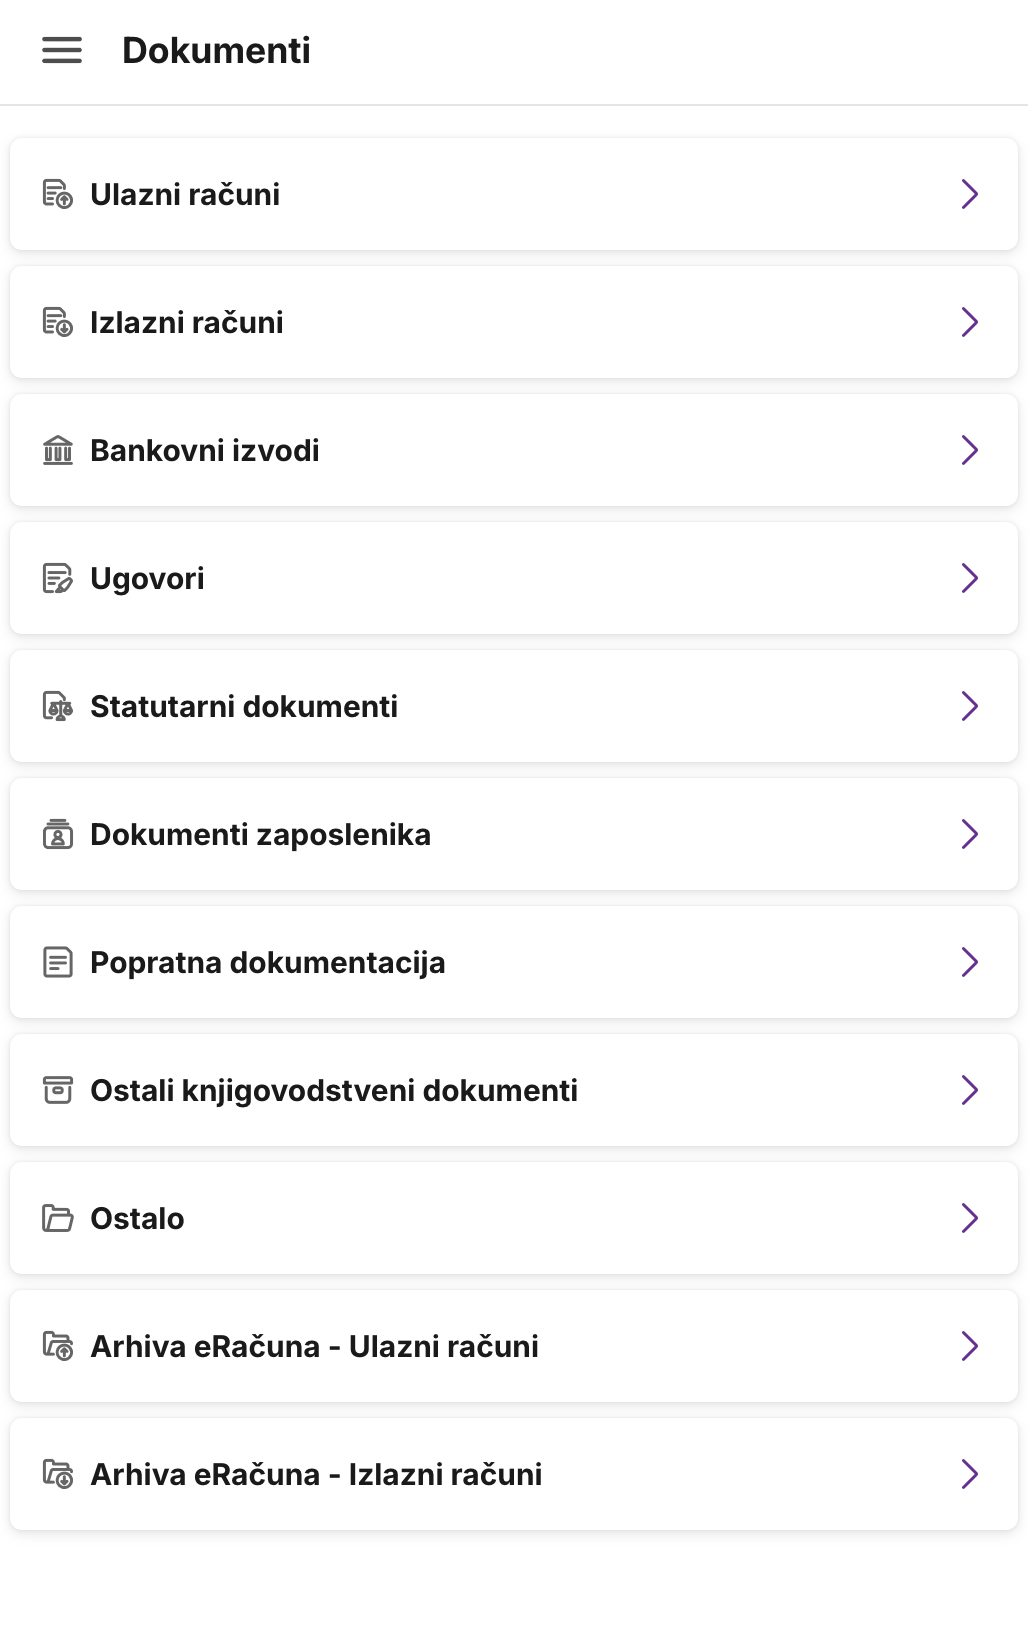The height and width of the screenshot is (1630, 1028).
Task: Click the Popratna dokumentacija page icon
Action: tap(57, 962)
